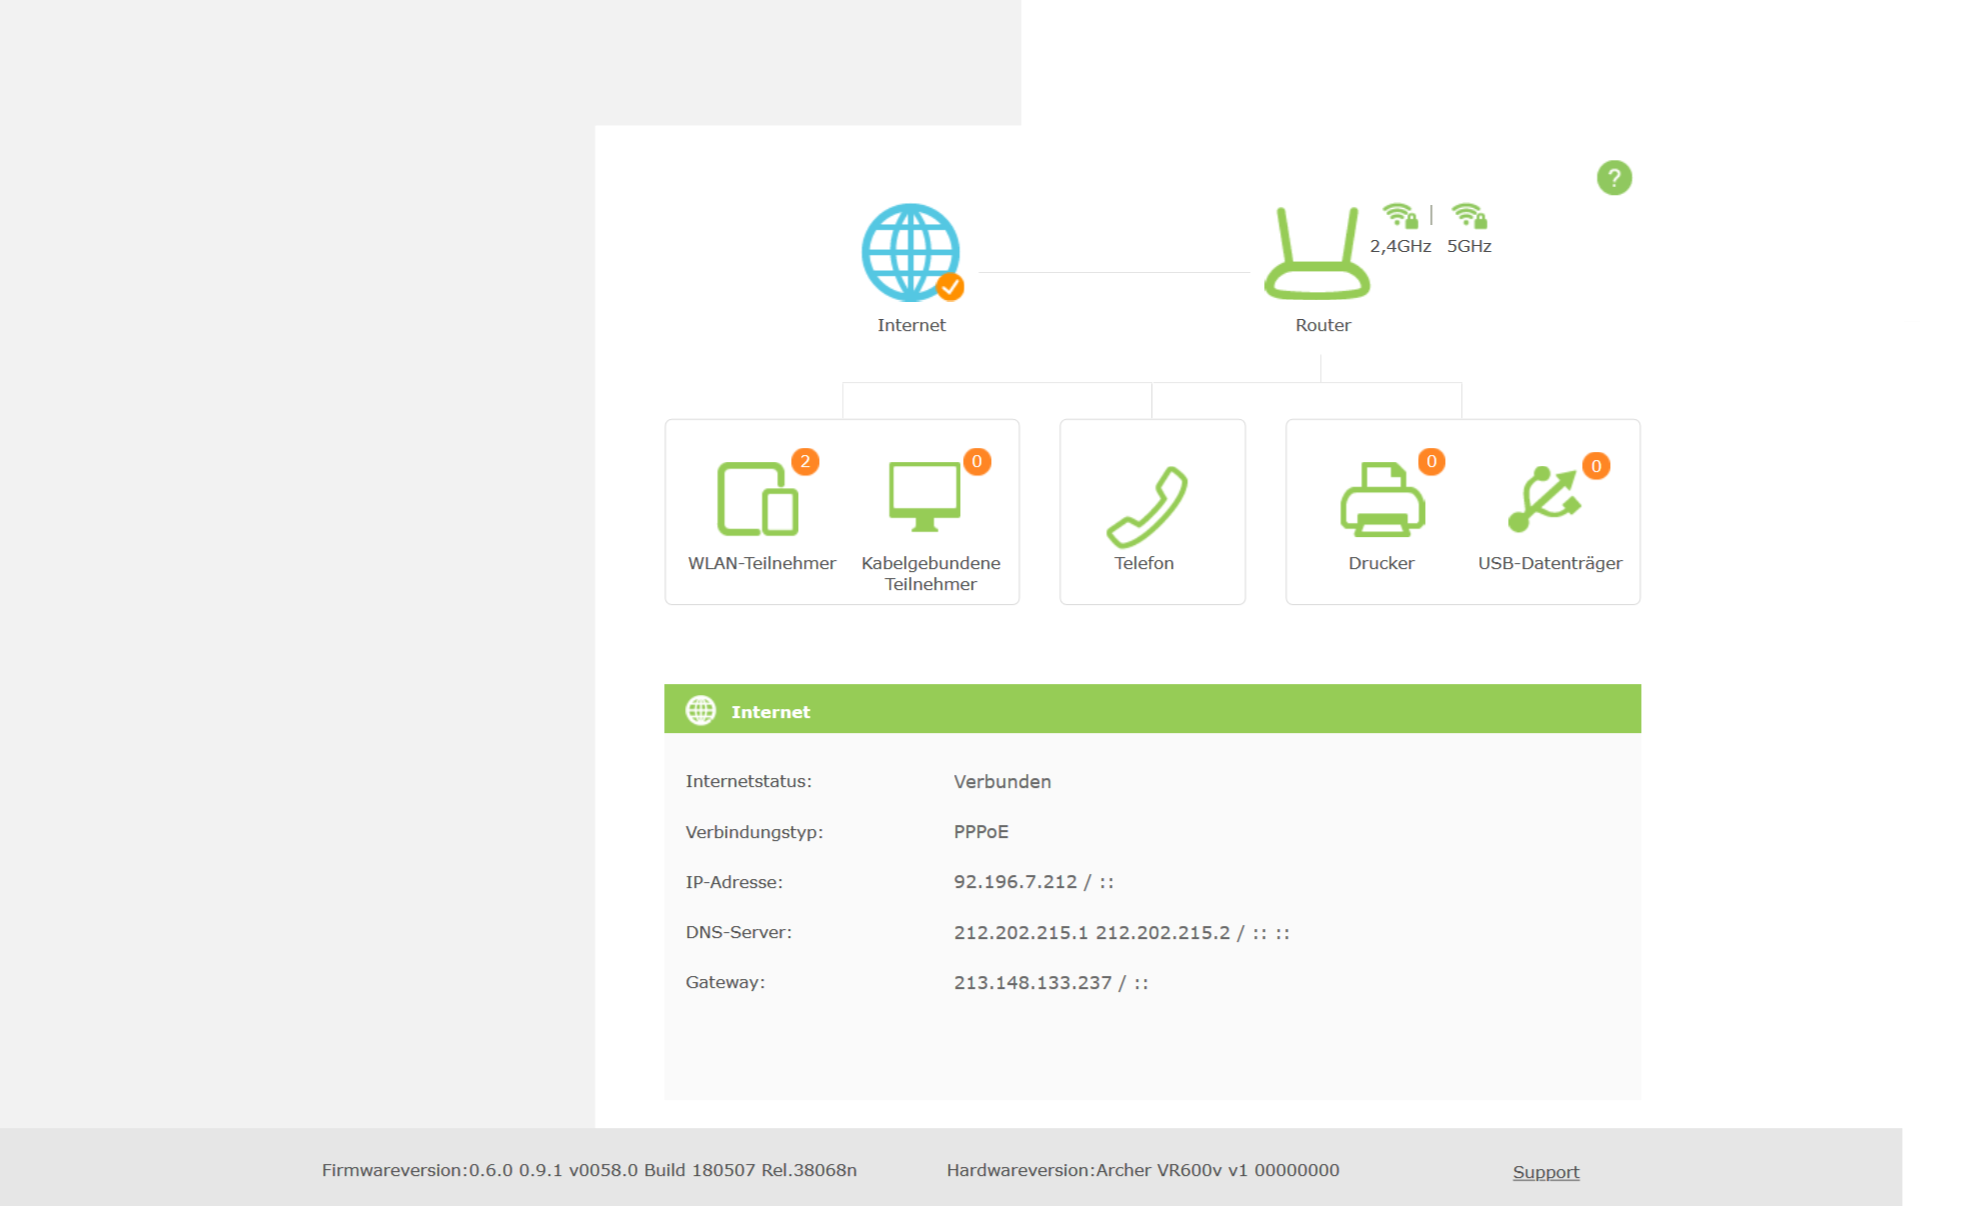Click the 2,4GHz Wi-Fi icon
Screen dimensions: 1964x1206
point(1399,216)
